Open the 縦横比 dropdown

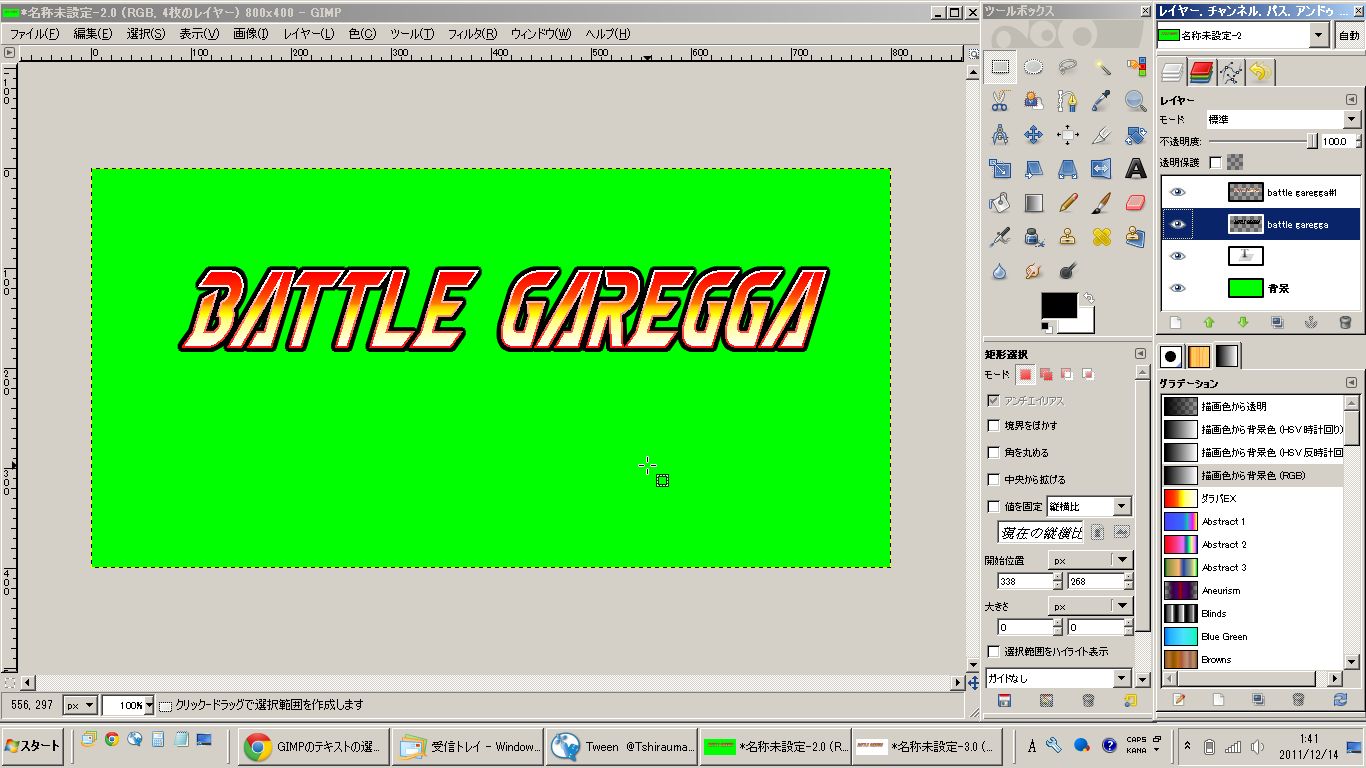click(x=1089, y=506)
